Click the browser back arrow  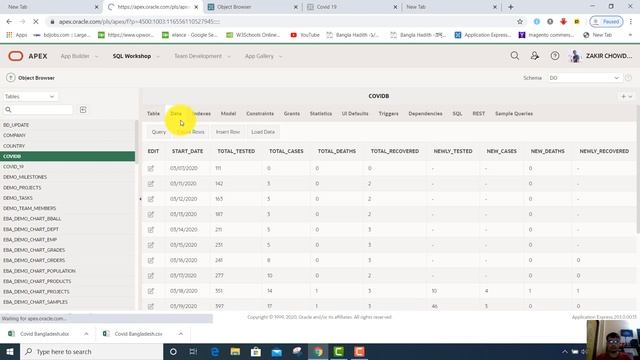coord(9,22)
